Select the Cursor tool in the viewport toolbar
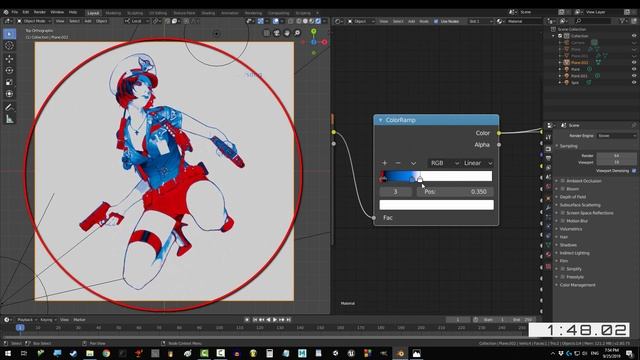 pyautogui.click(x=9, y=46)
